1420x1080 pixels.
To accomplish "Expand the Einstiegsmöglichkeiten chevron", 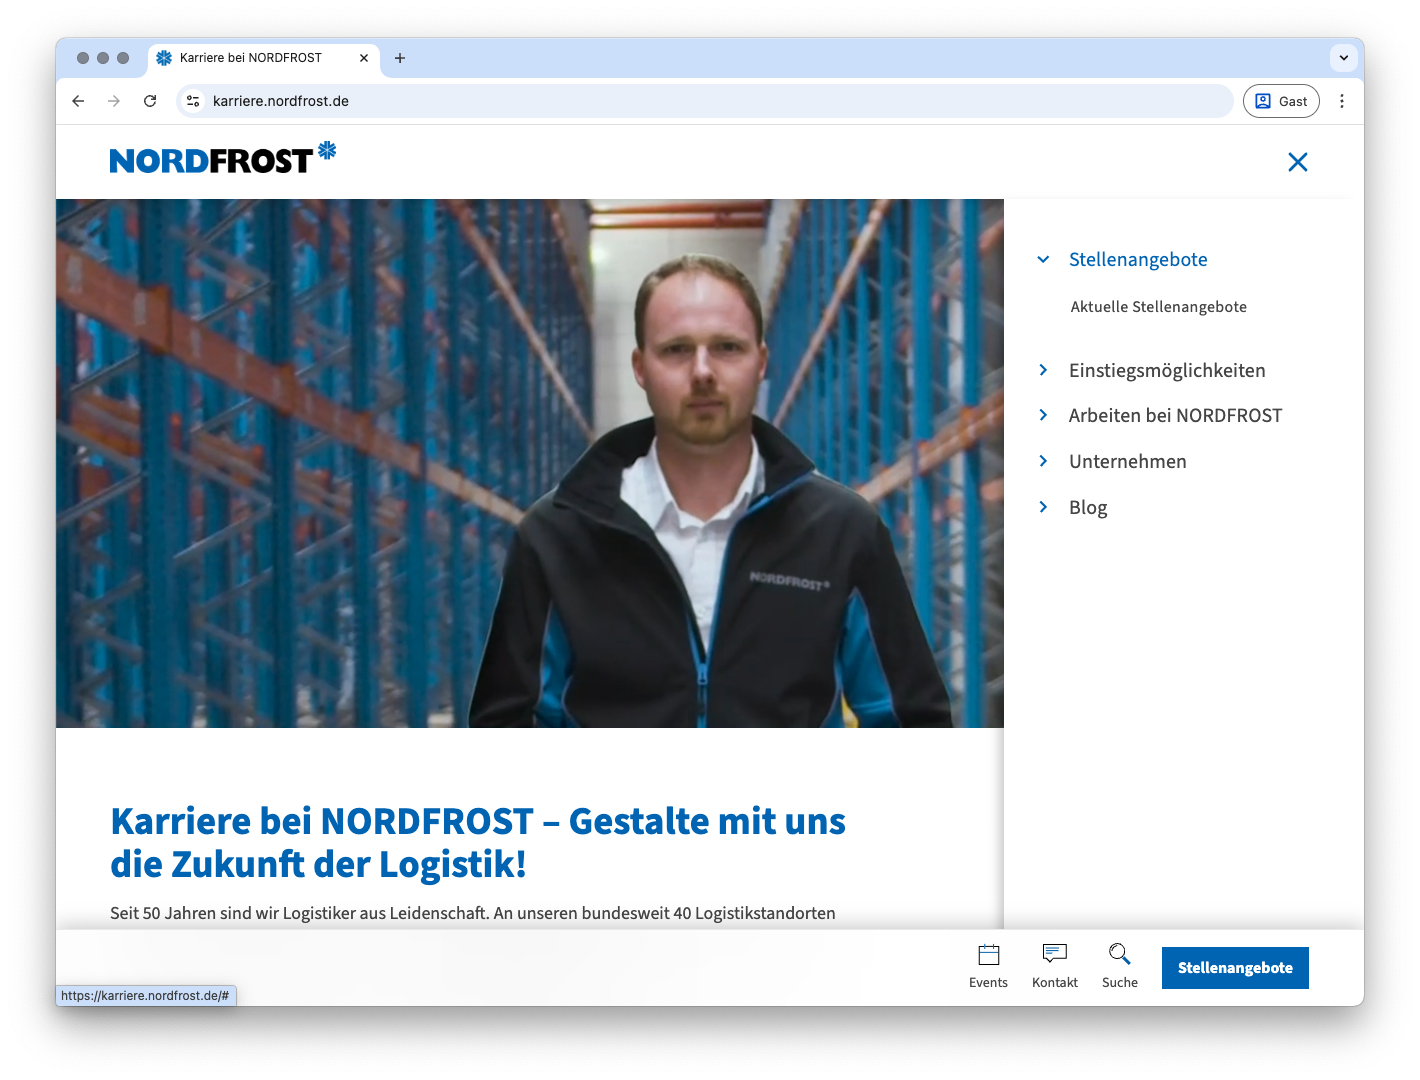I will pyautogui.click(x=1043, y=370).
